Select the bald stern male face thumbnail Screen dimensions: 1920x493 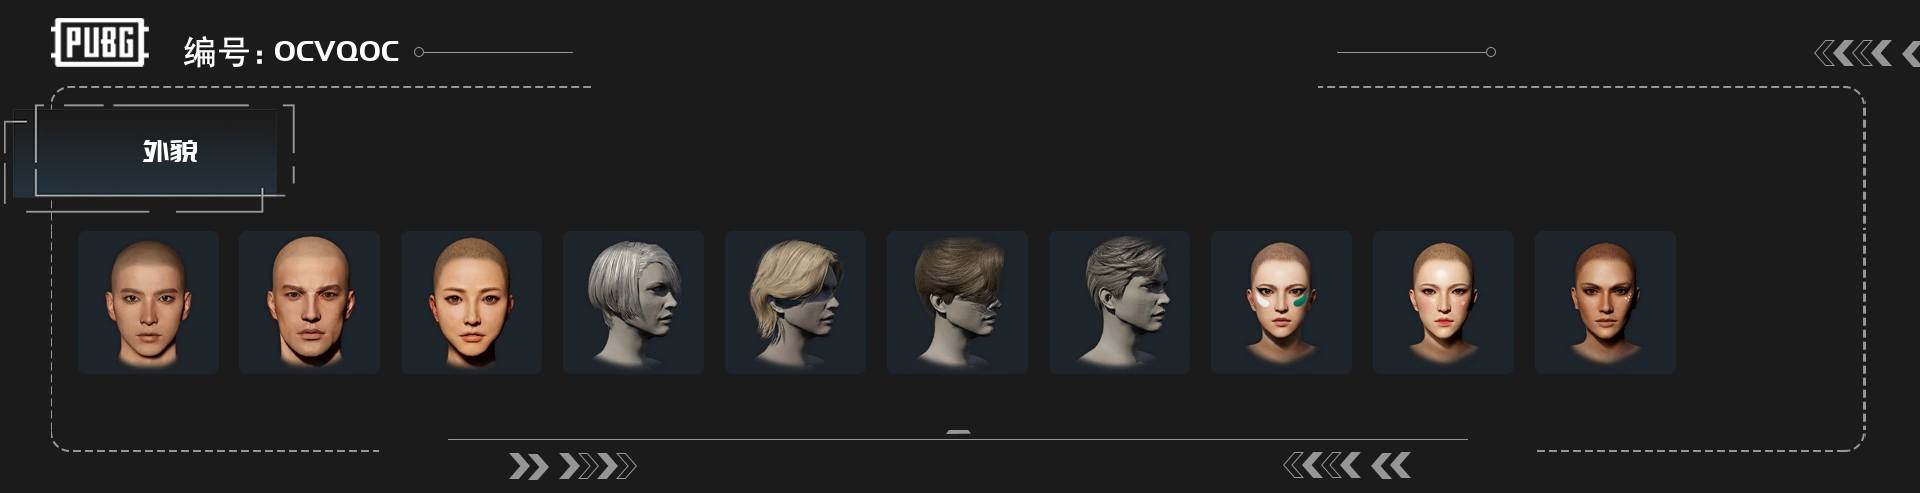(310, 302)
